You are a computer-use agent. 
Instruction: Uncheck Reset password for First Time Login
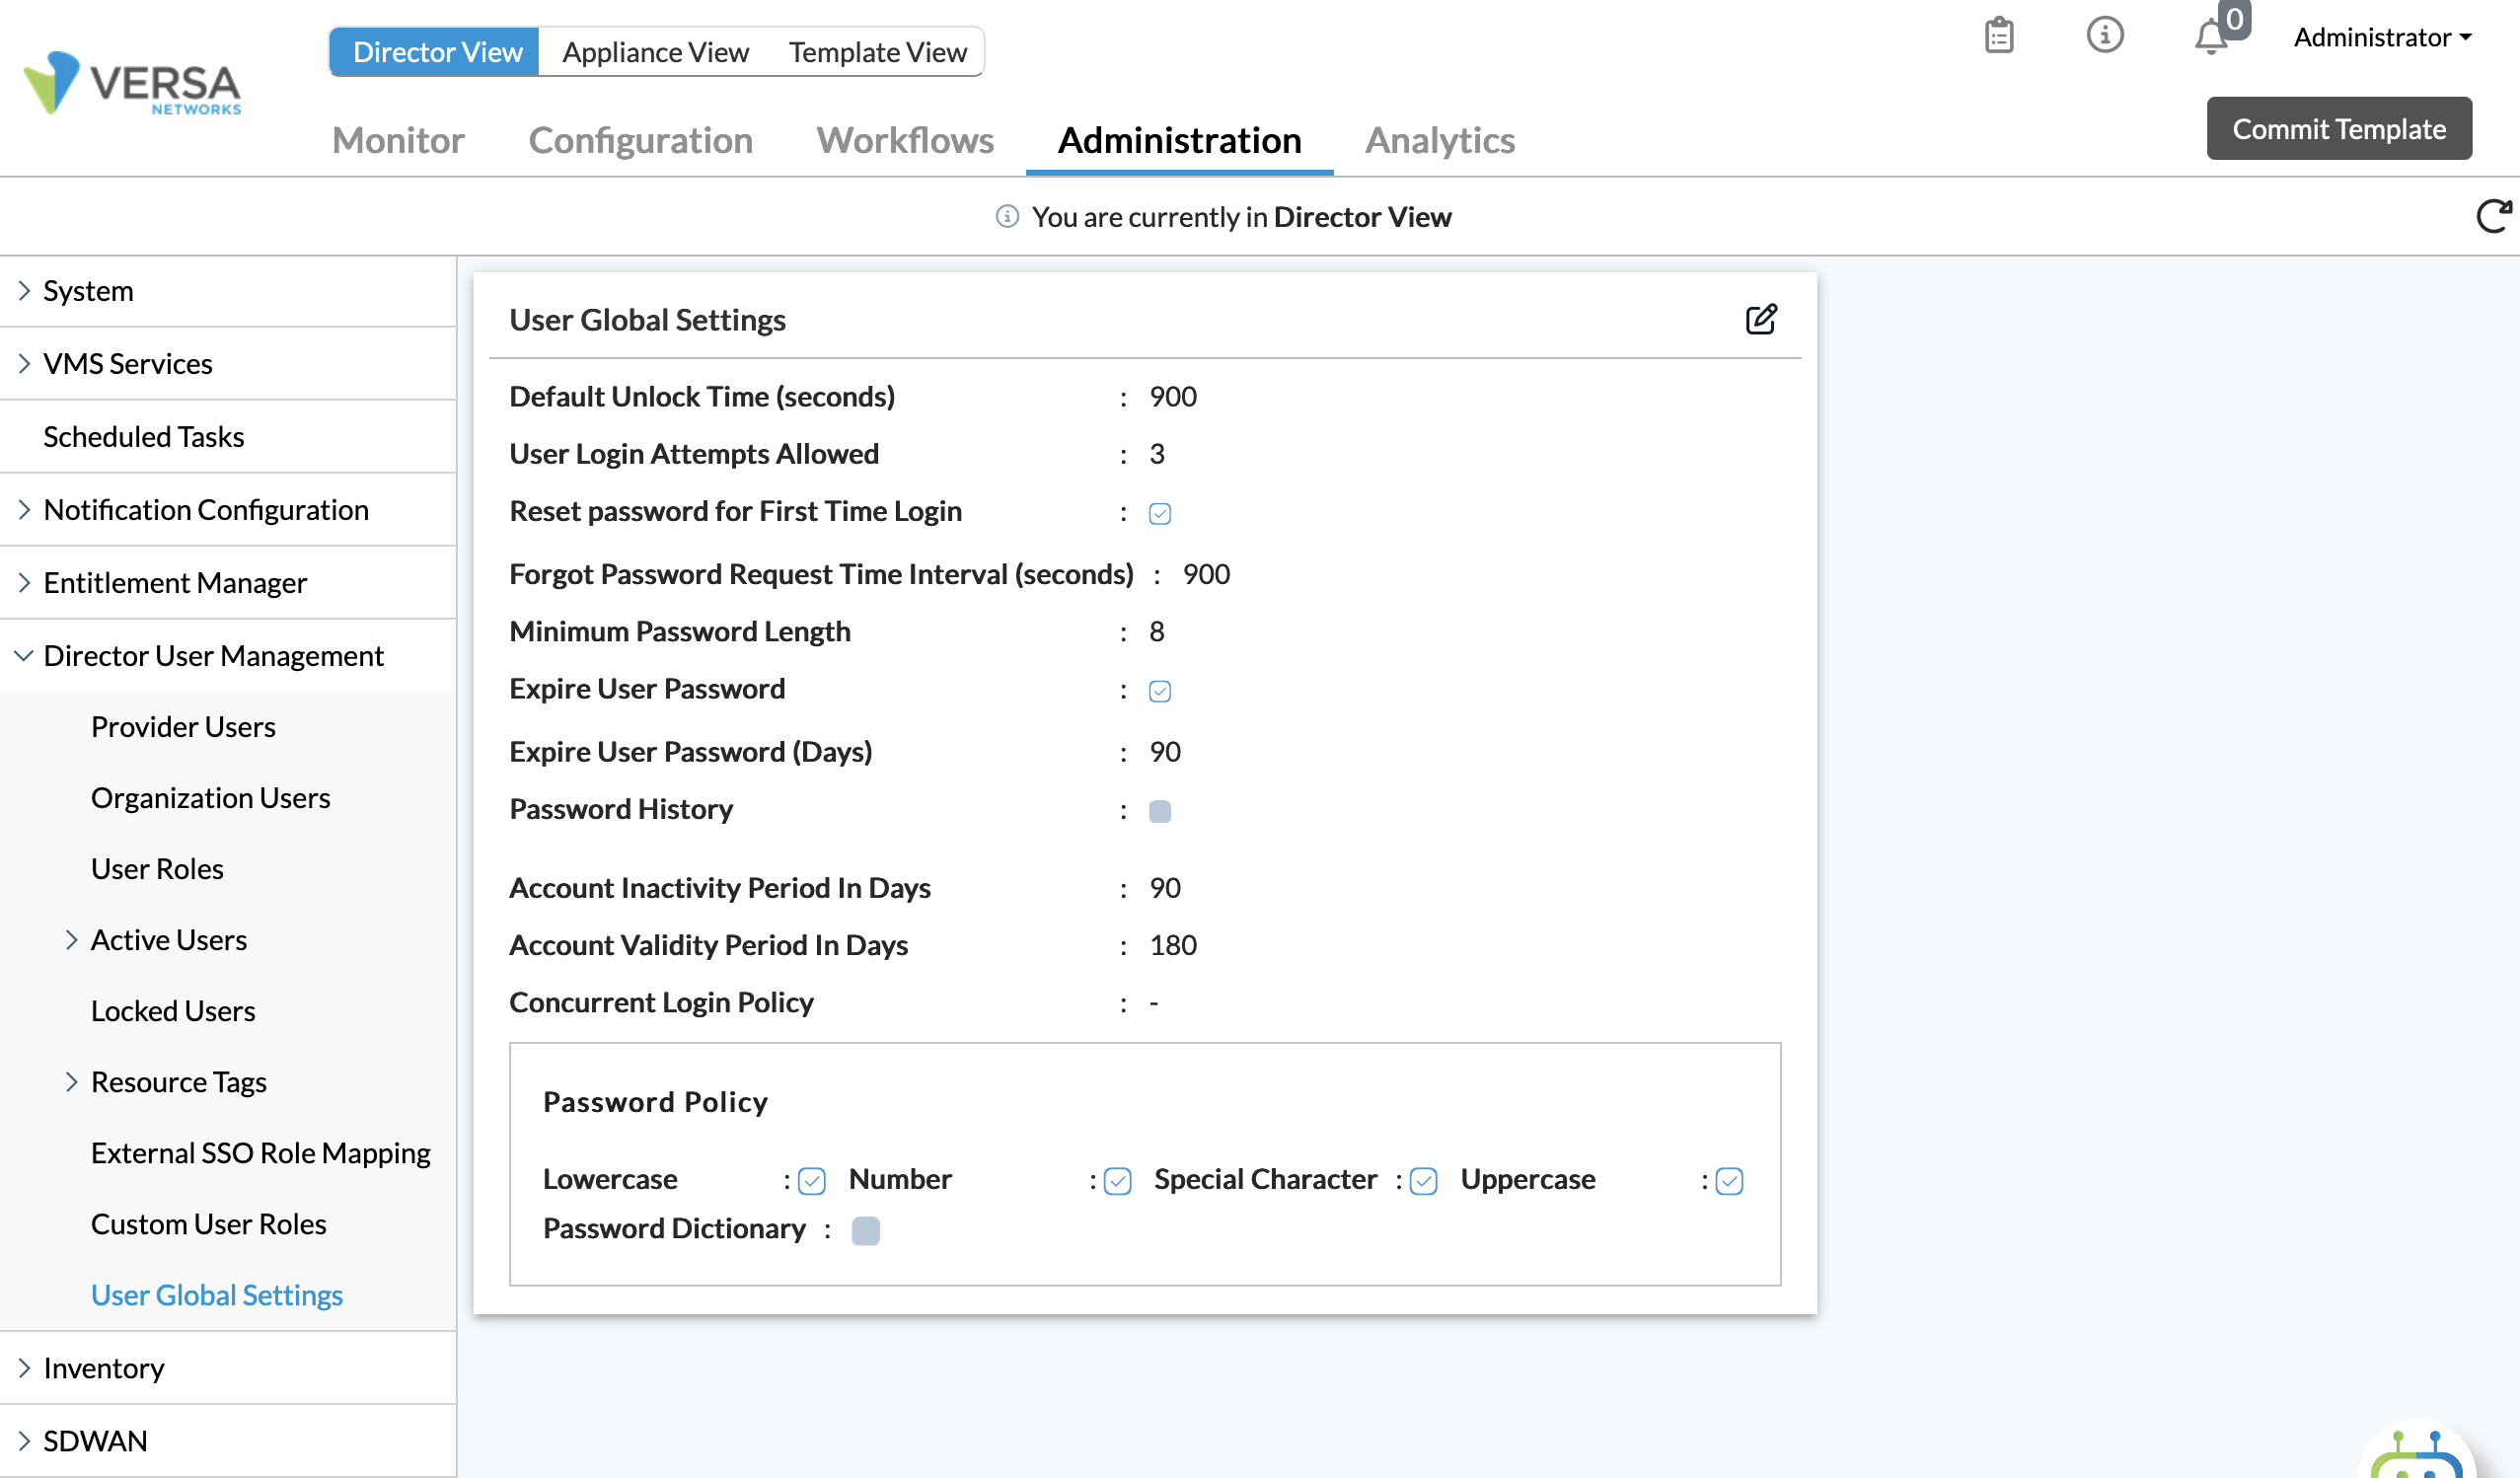[x=1160, y=513]
